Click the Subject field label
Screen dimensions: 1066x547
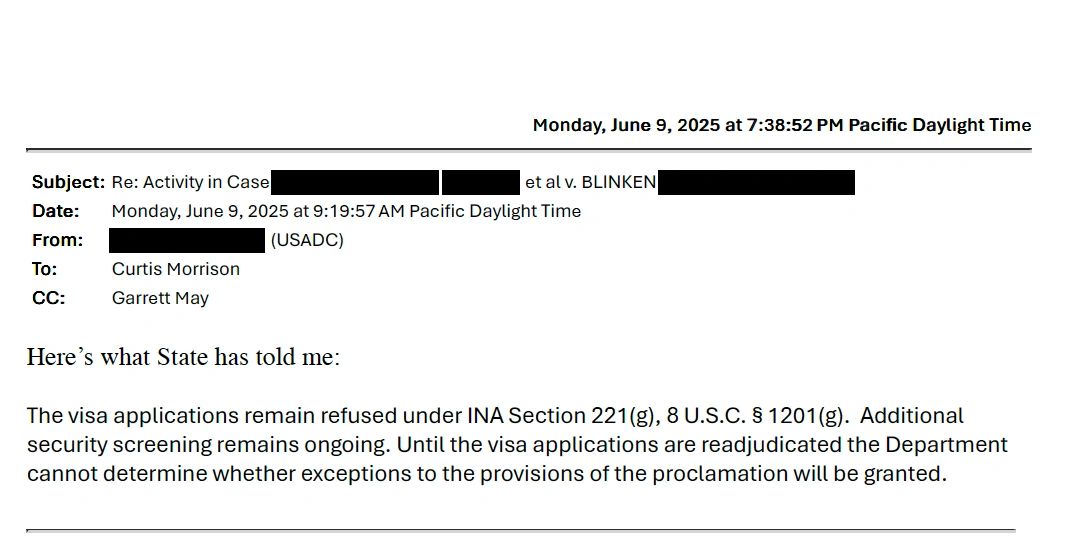(68, 182)
